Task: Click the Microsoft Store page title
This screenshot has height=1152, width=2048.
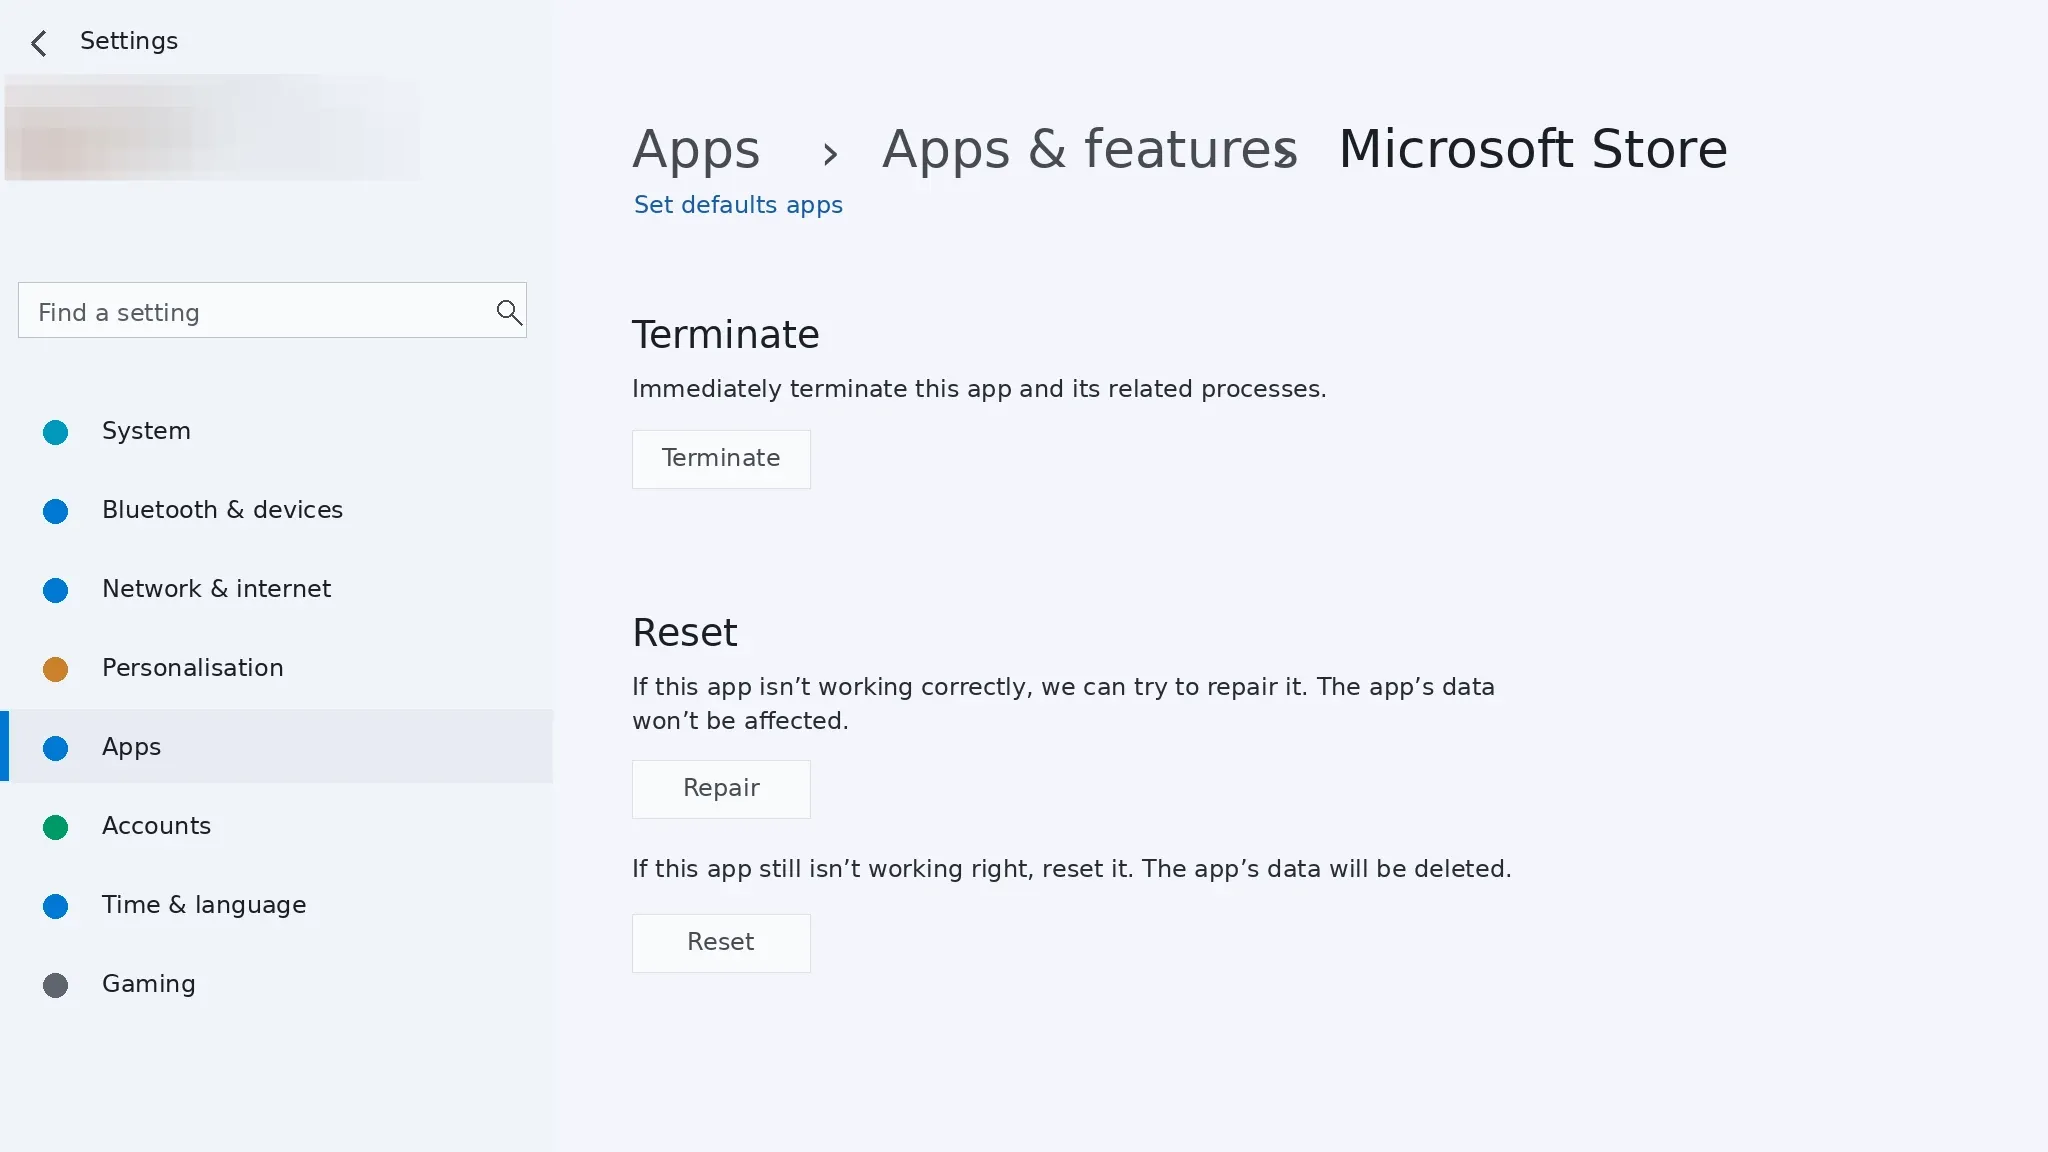Action: click(x=1533, y=150)
